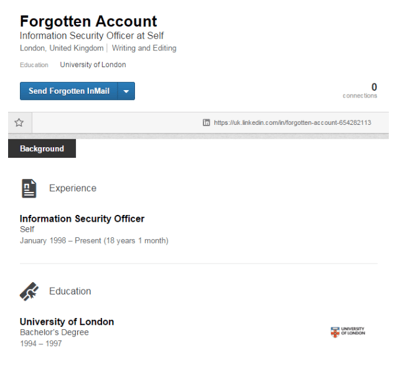Click the London, United Kingdom location
Image resolution: width=400 pixels, height=369 pixels.
click(x=62, y=48)
